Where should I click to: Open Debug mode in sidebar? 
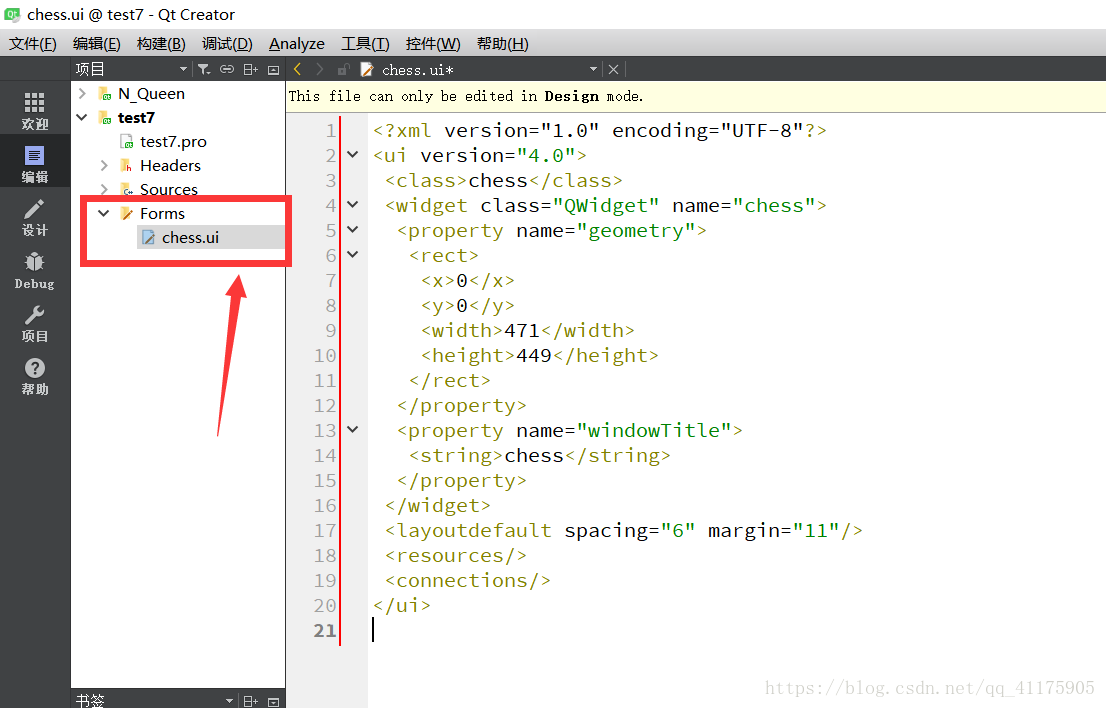point(35,271)
